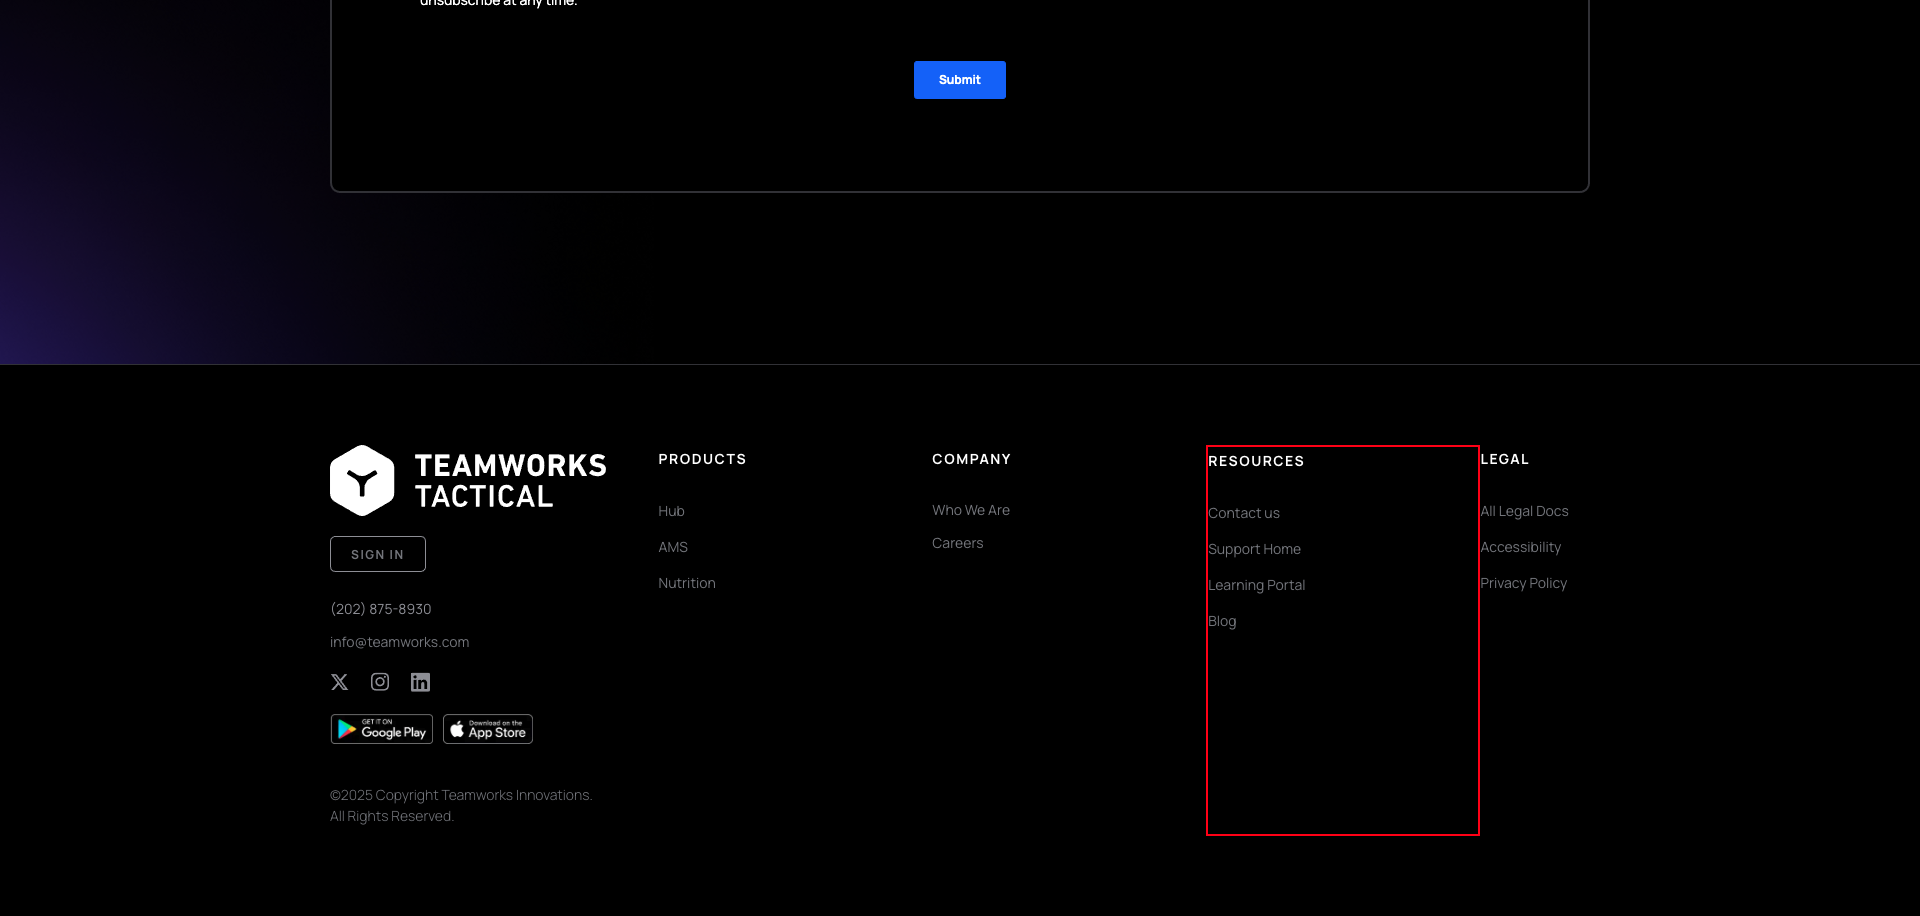Go to Support Home
The image size is (1920, 916).
1255,548
